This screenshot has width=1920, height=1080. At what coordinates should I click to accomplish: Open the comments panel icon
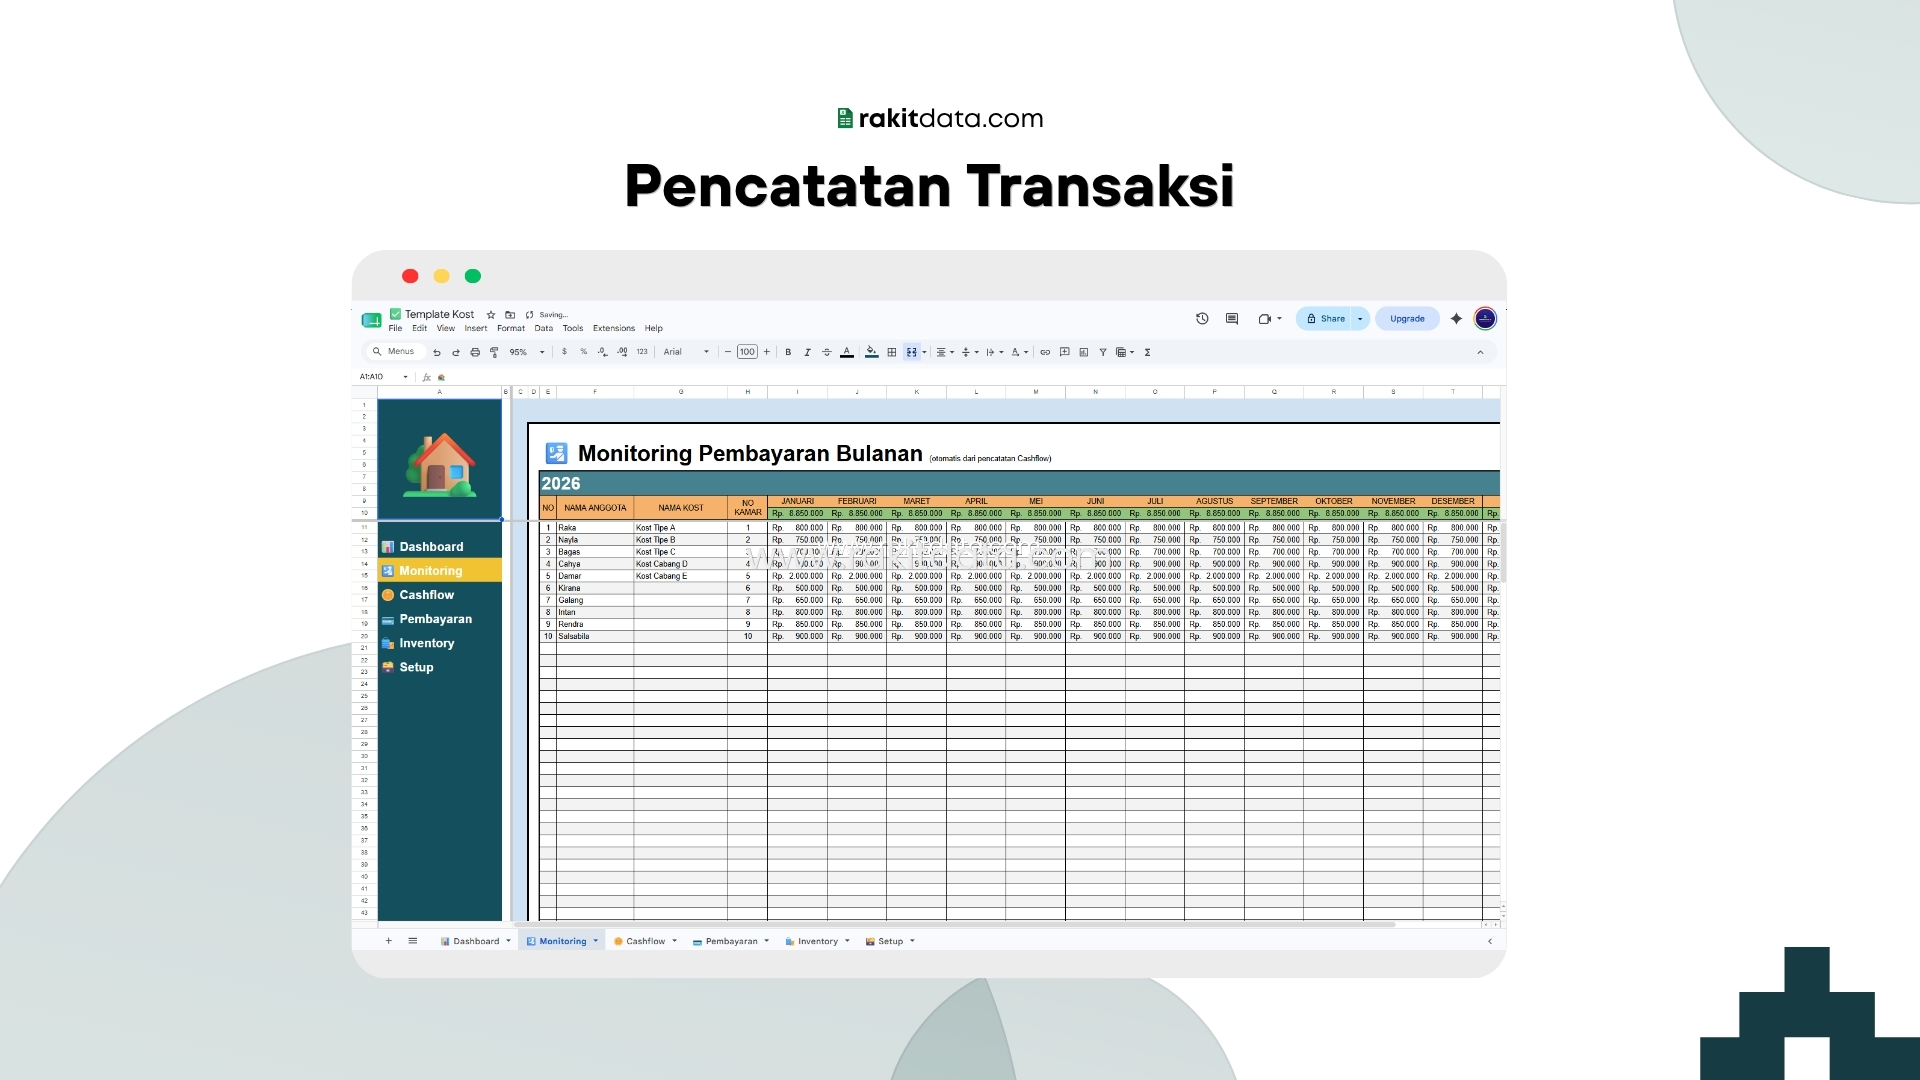(1232, 319)
